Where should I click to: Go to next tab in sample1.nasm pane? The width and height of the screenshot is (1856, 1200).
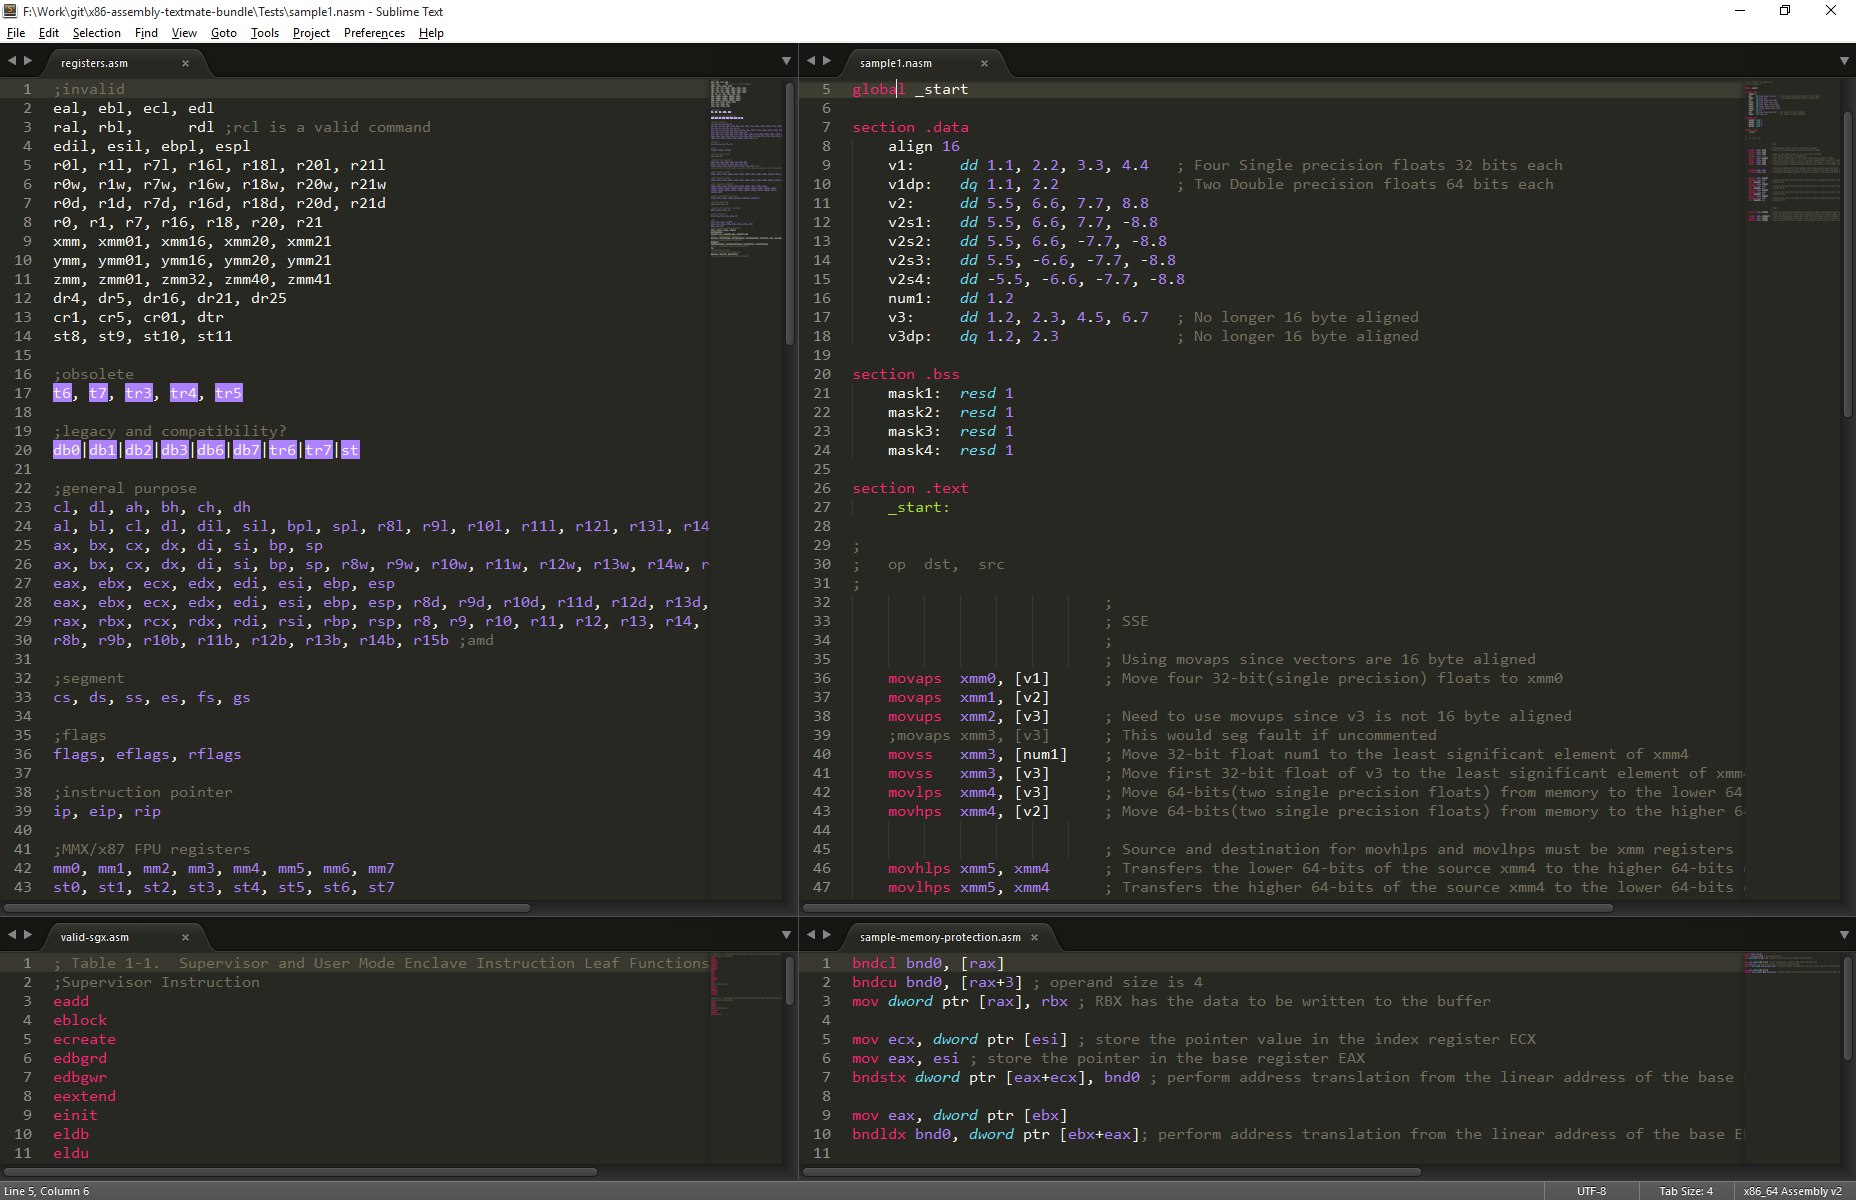click(827, 61)
